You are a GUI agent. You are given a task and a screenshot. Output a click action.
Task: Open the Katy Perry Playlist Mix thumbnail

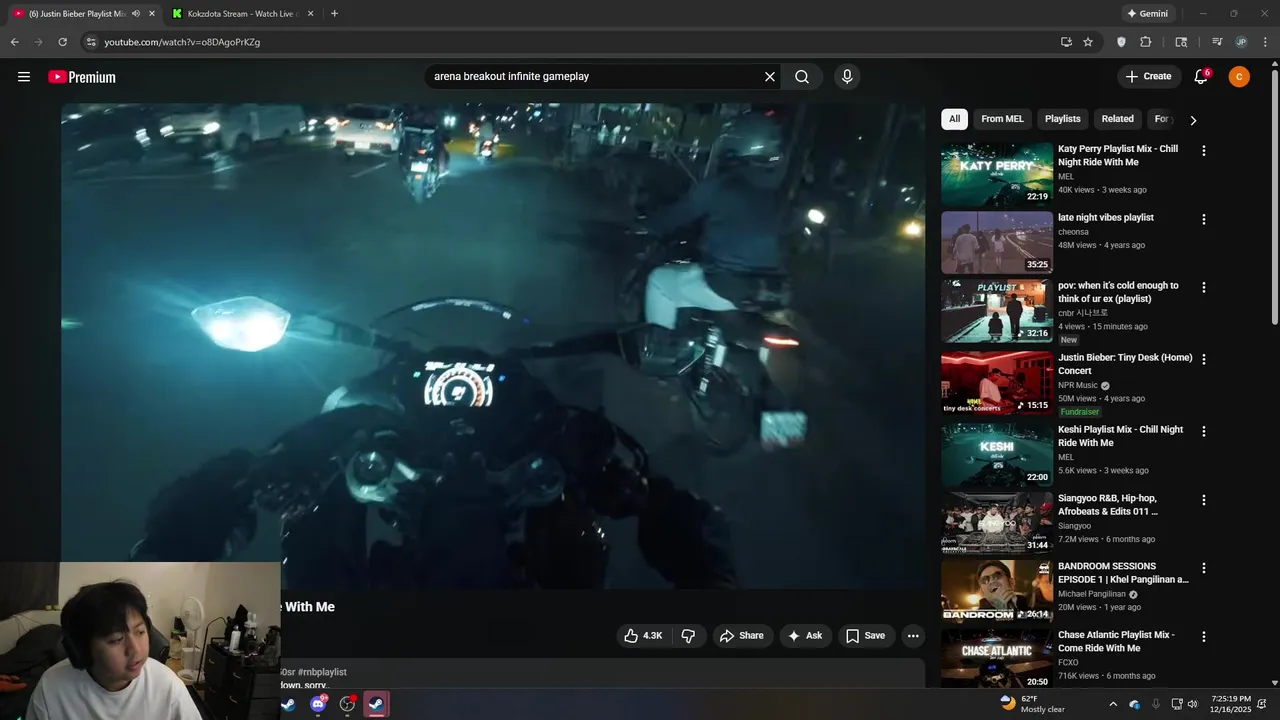[x=997, y=174]
